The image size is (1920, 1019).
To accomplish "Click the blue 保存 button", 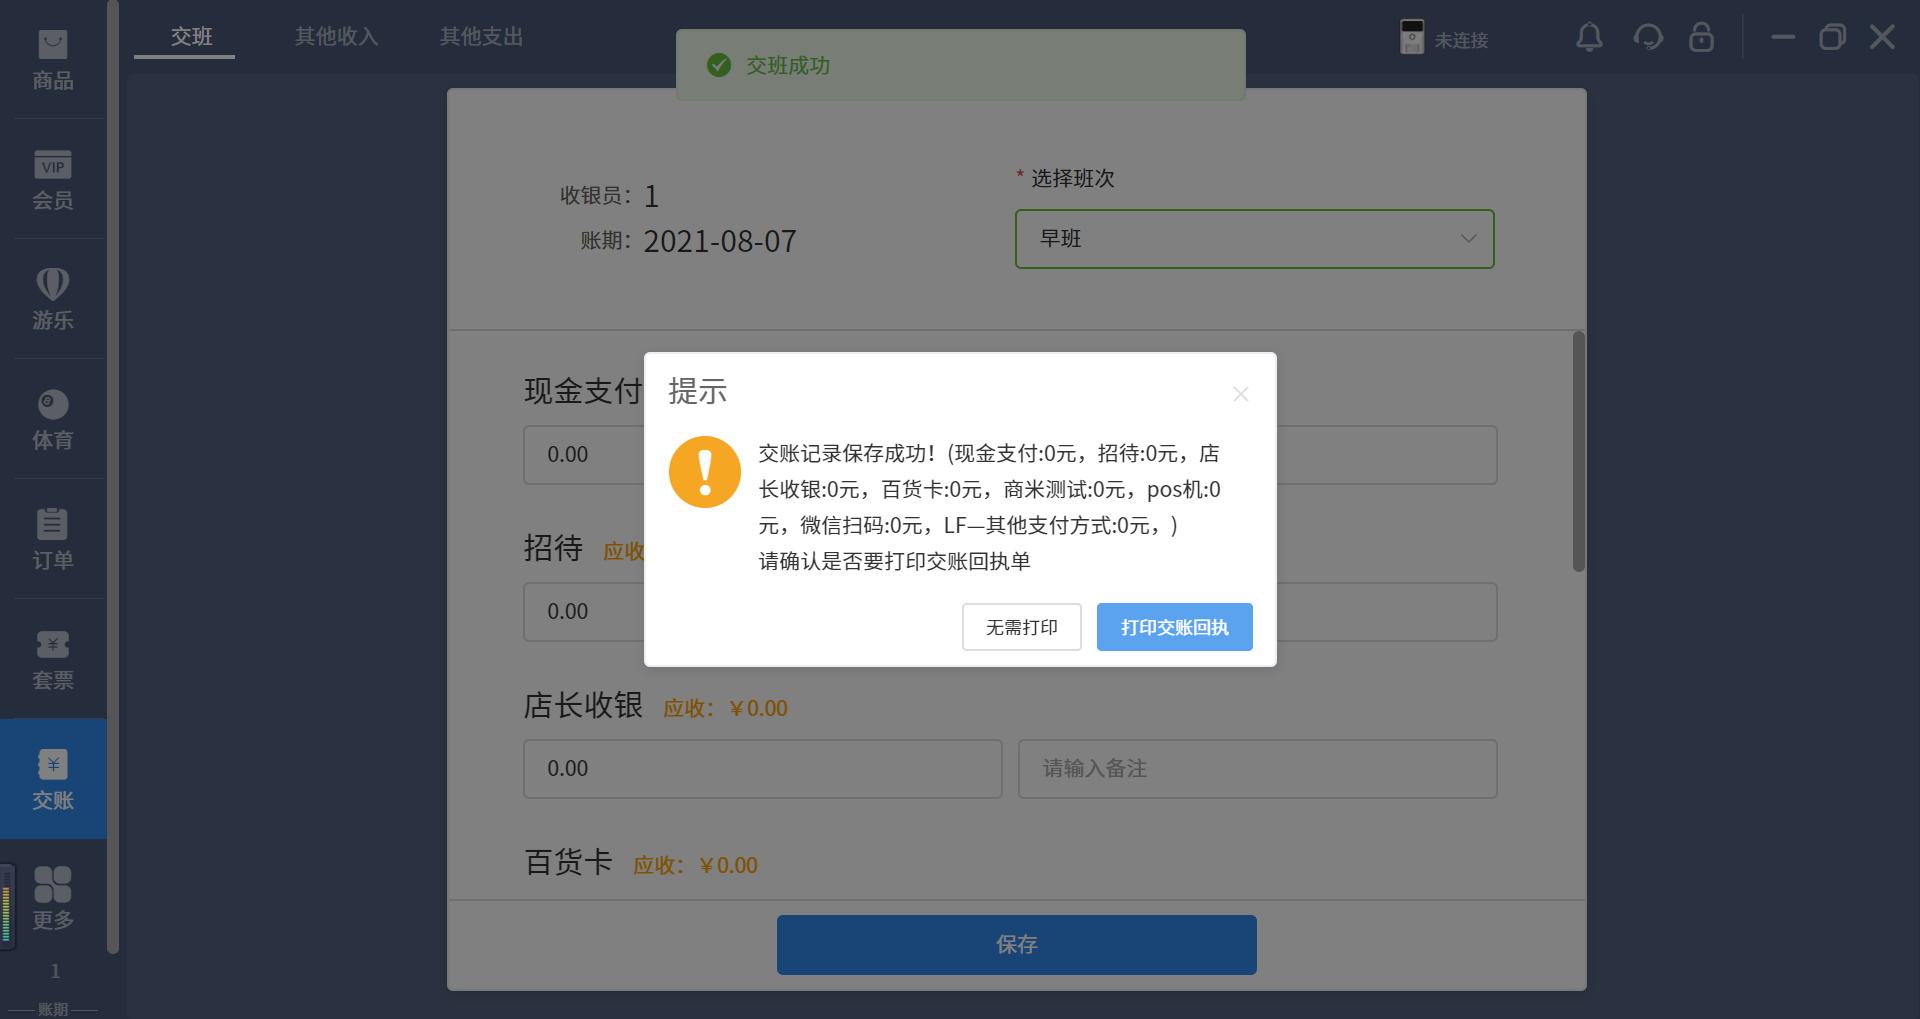I will (x=1017, y=945).
